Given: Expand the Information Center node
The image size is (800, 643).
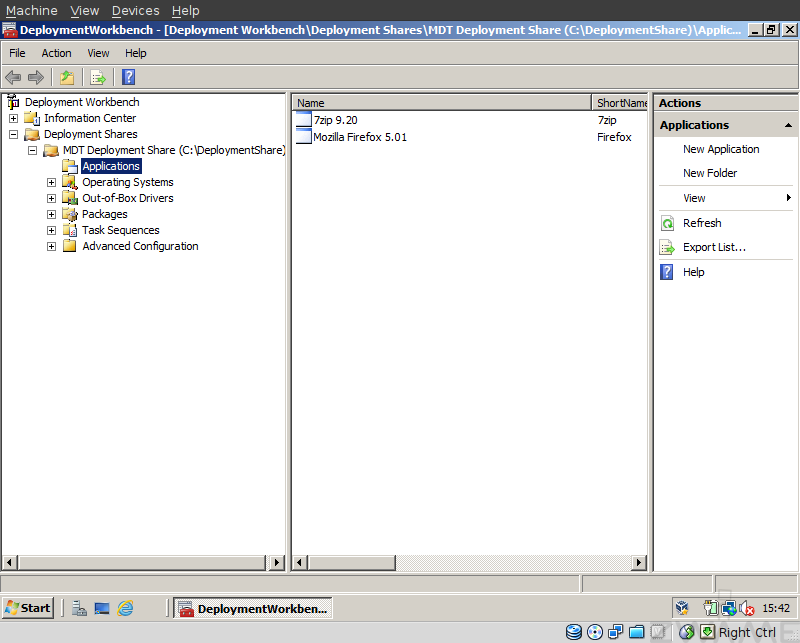Looking at the screenshot, I should click(14, 118).
